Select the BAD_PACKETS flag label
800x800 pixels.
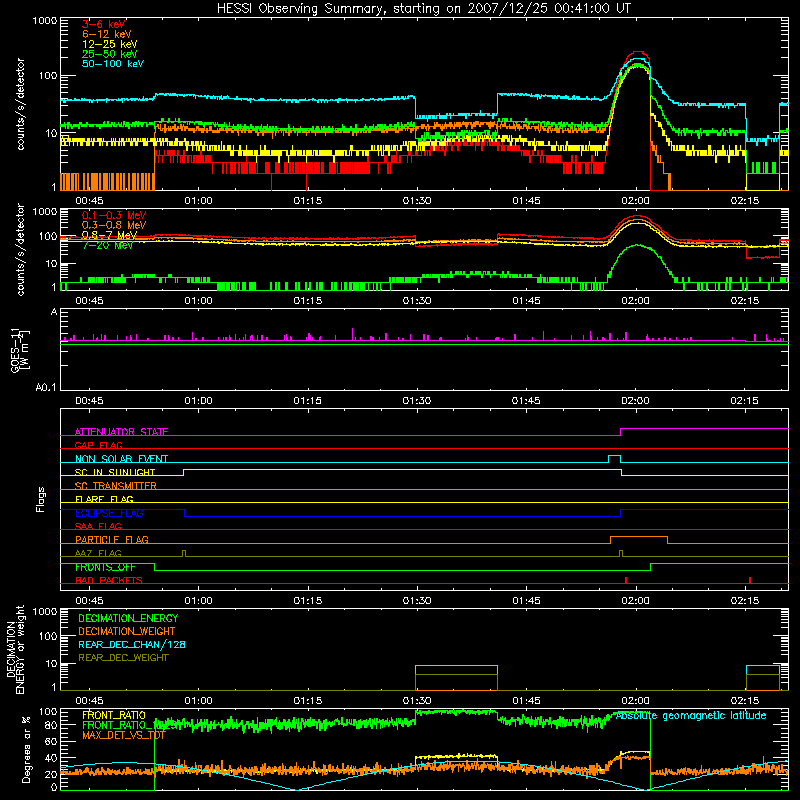click(x=109, y=580)
